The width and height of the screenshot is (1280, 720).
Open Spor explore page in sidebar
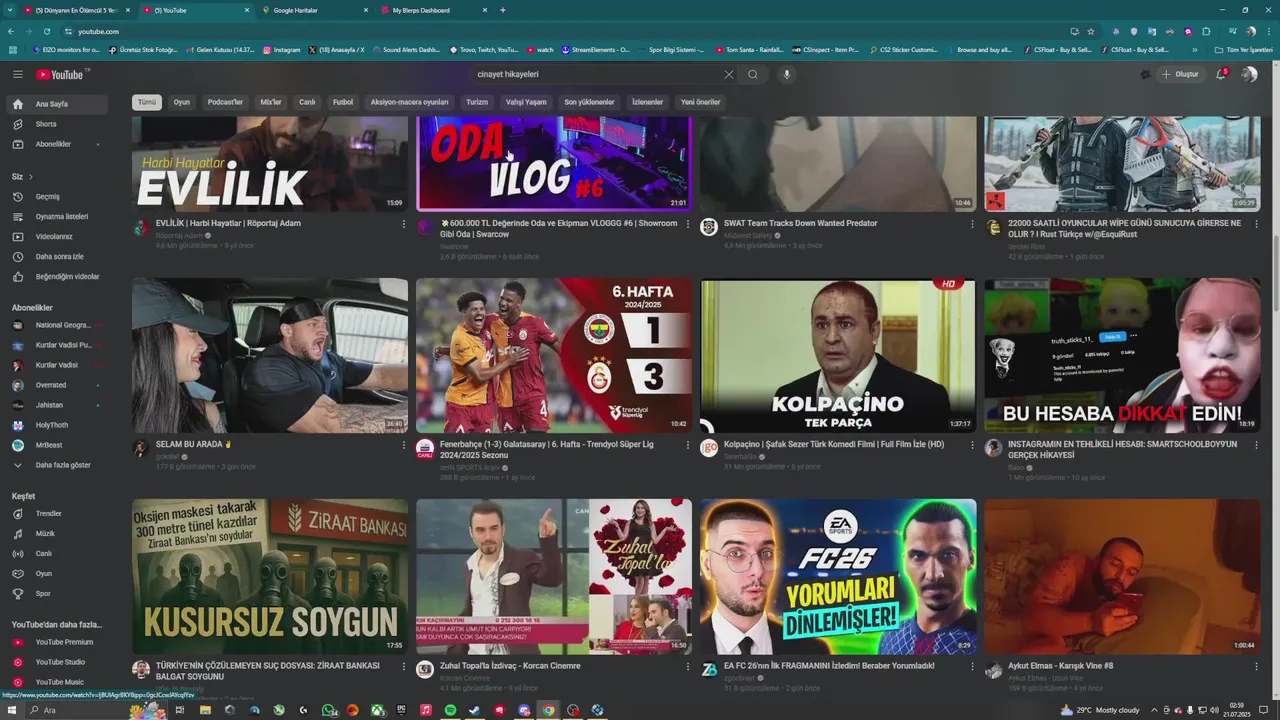(x=58, y=593)
